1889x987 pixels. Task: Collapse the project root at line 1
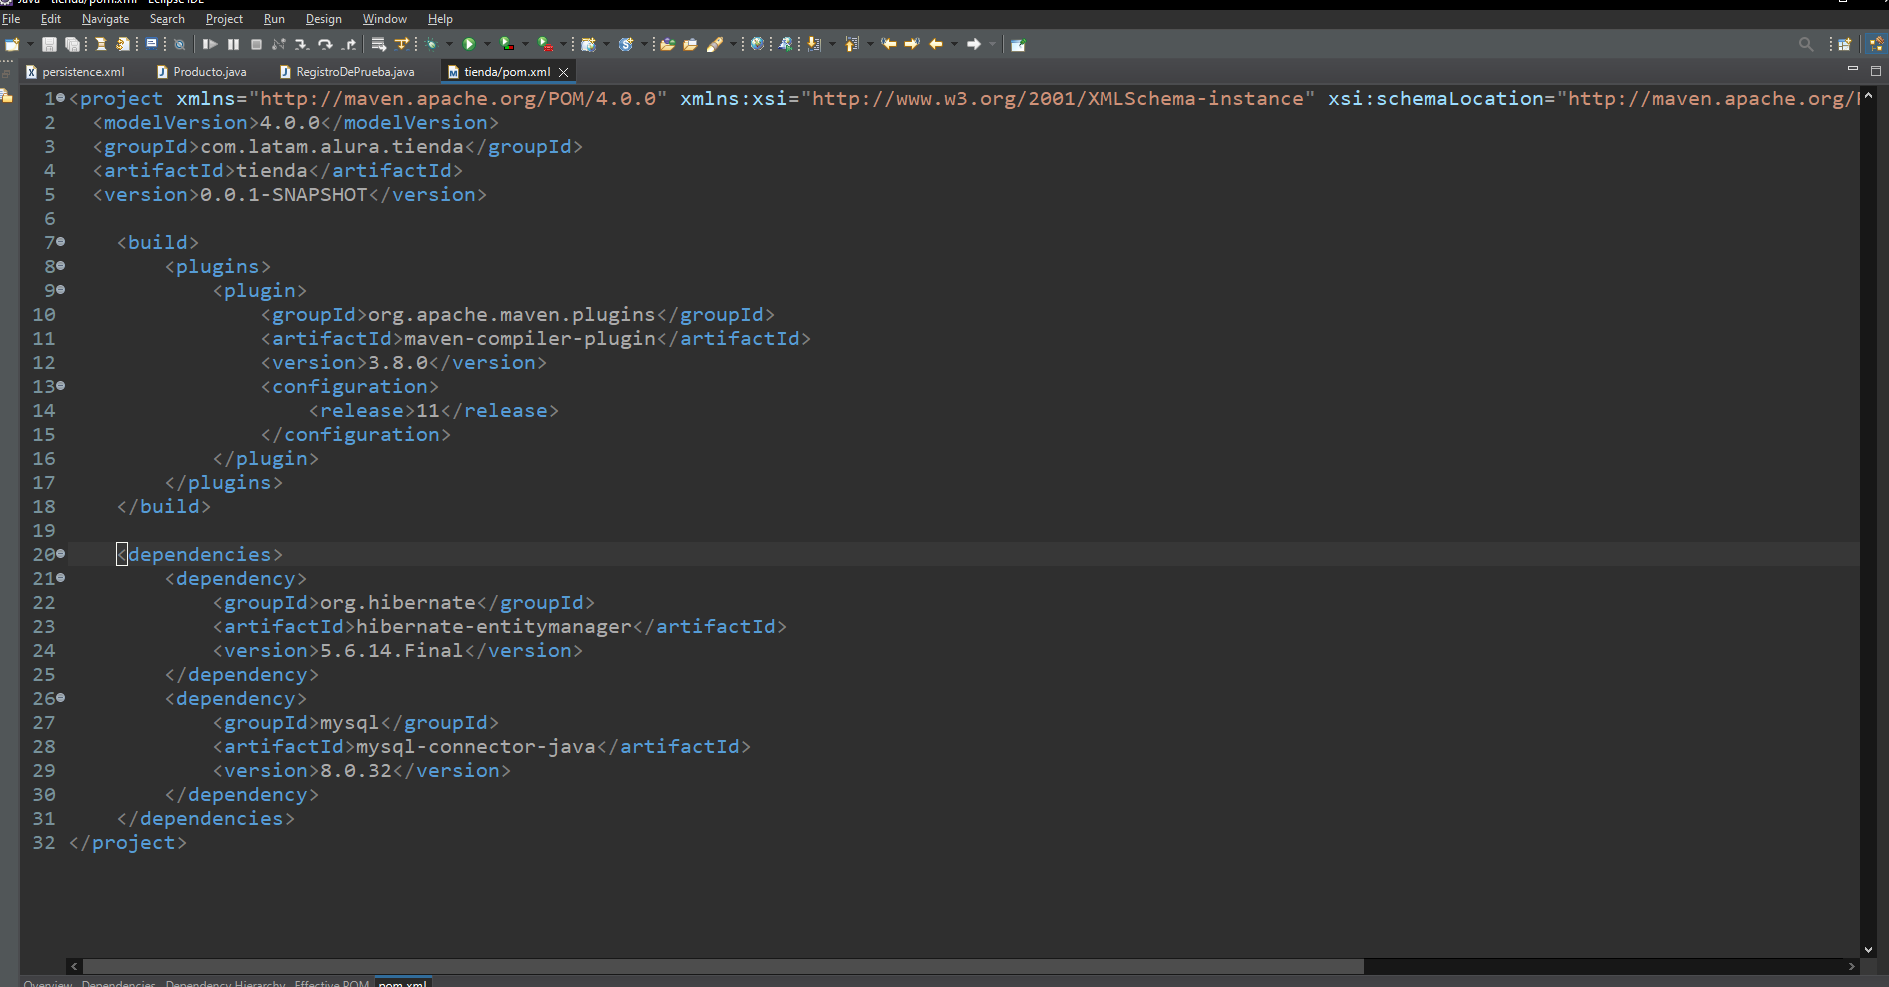[61, 97]
